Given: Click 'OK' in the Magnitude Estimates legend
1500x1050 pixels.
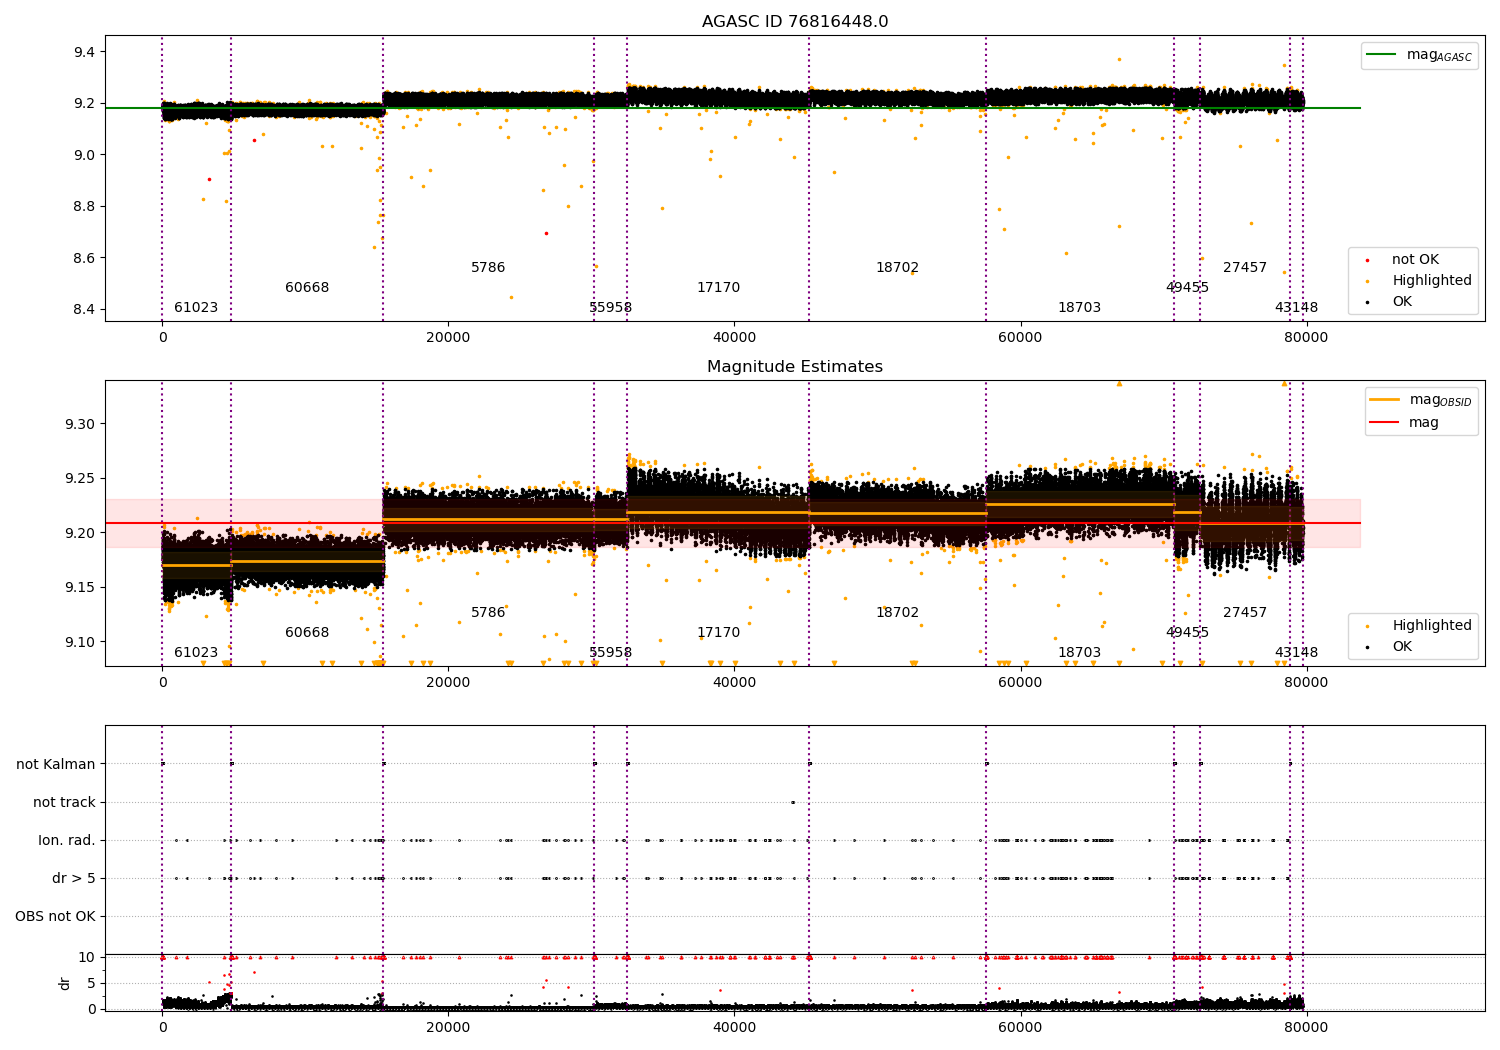Looking at the screenshot, I should click(x=1402, y=647).
